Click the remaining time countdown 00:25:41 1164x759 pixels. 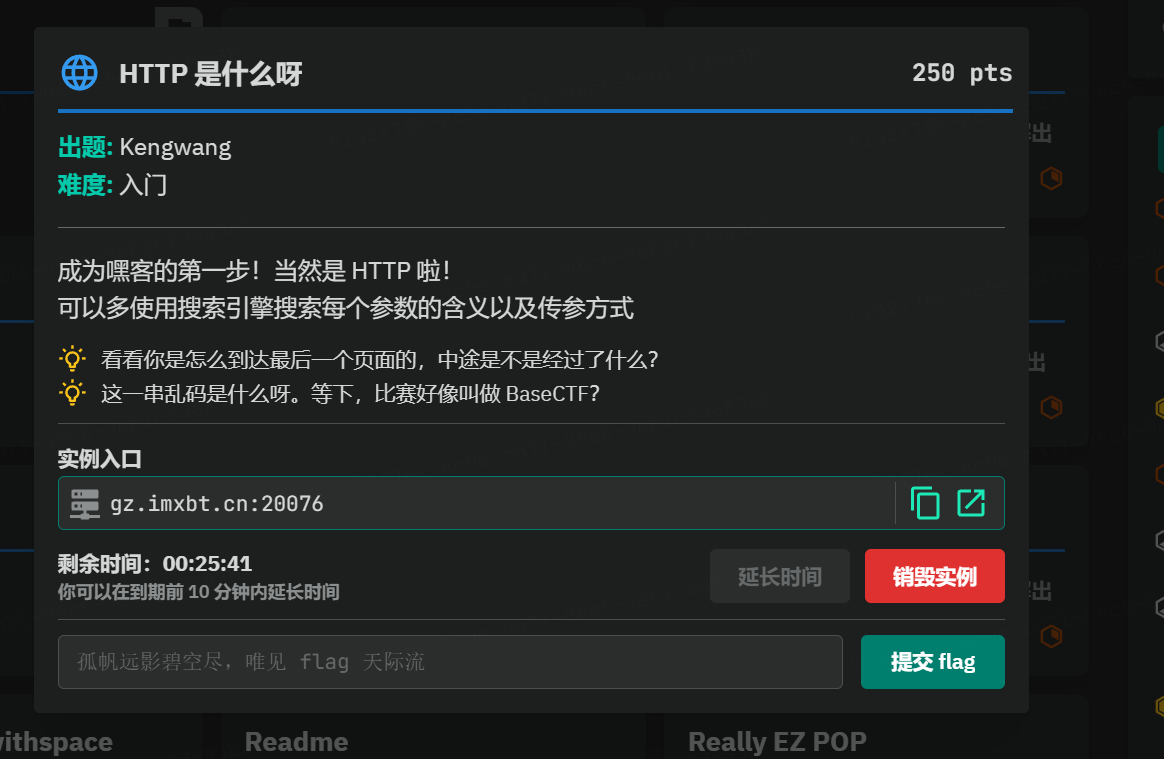tap(208, 564)
